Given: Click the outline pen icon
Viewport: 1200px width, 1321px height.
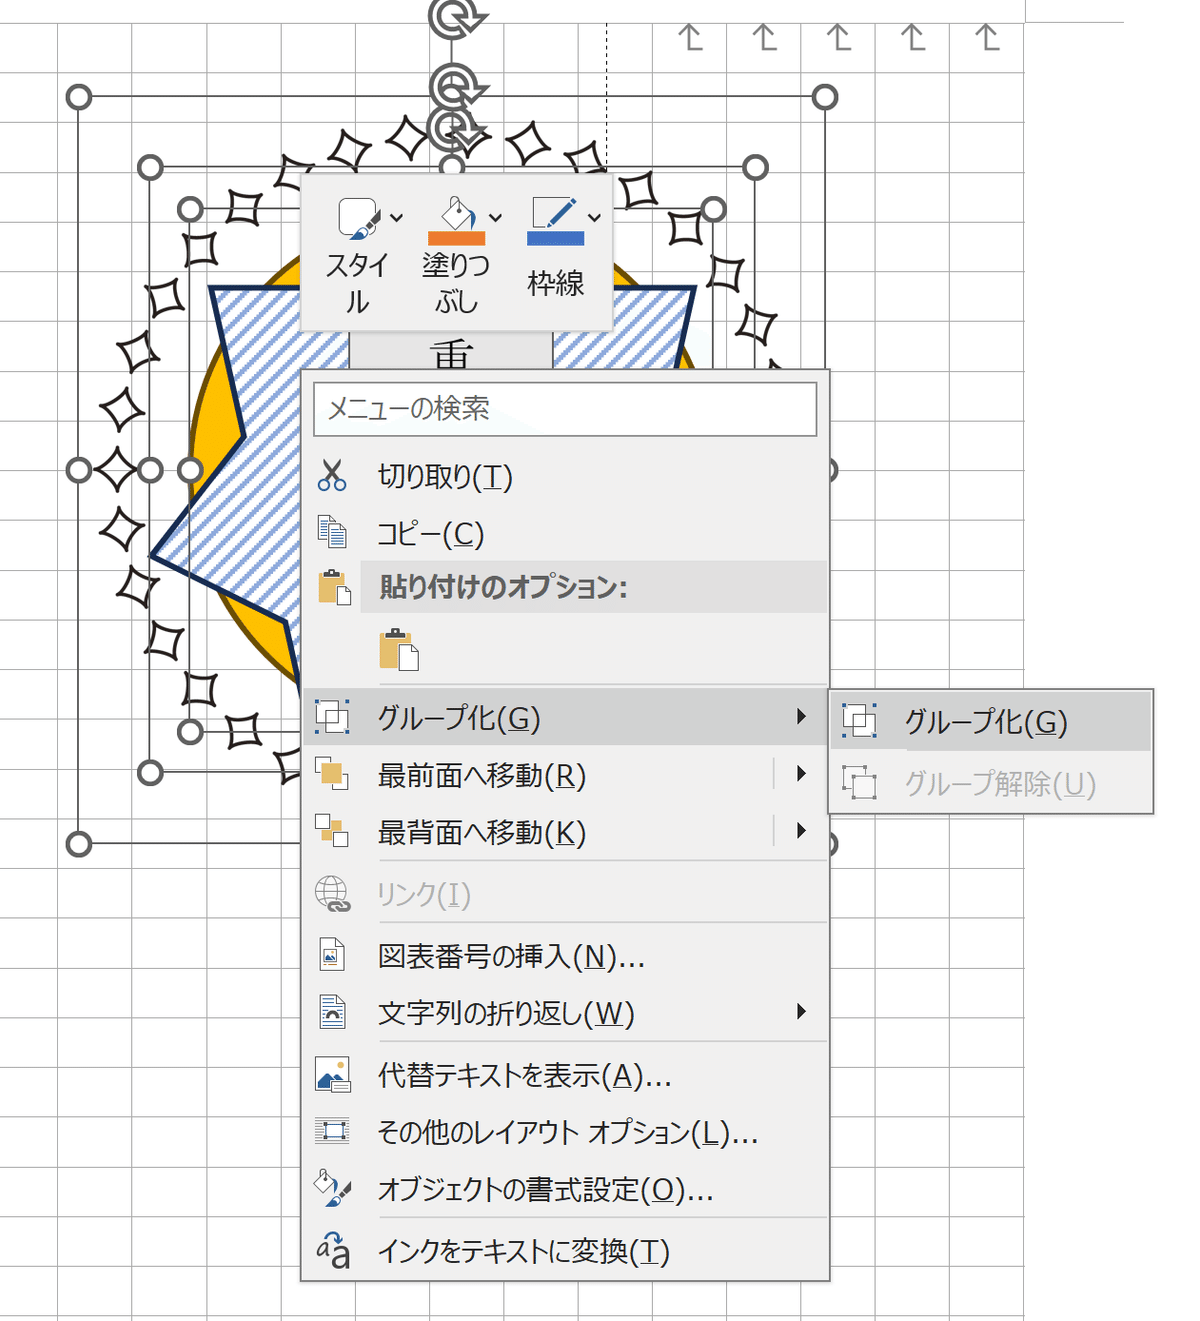Looking at the screenshot, I should [x=555, y=213].
